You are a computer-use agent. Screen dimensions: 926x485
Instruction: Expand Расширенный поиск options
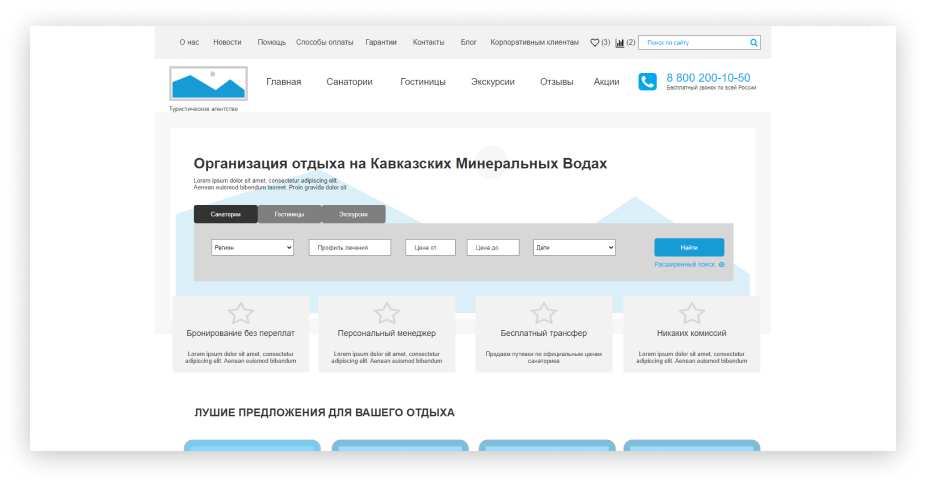[x=688, y=265]
